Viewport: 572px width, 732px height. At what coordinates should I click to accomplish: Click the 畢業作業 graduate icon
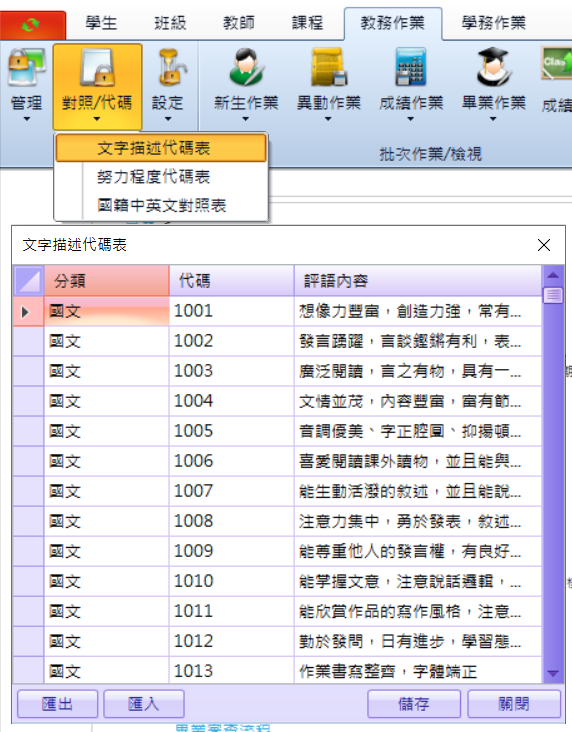pos(494,67)
